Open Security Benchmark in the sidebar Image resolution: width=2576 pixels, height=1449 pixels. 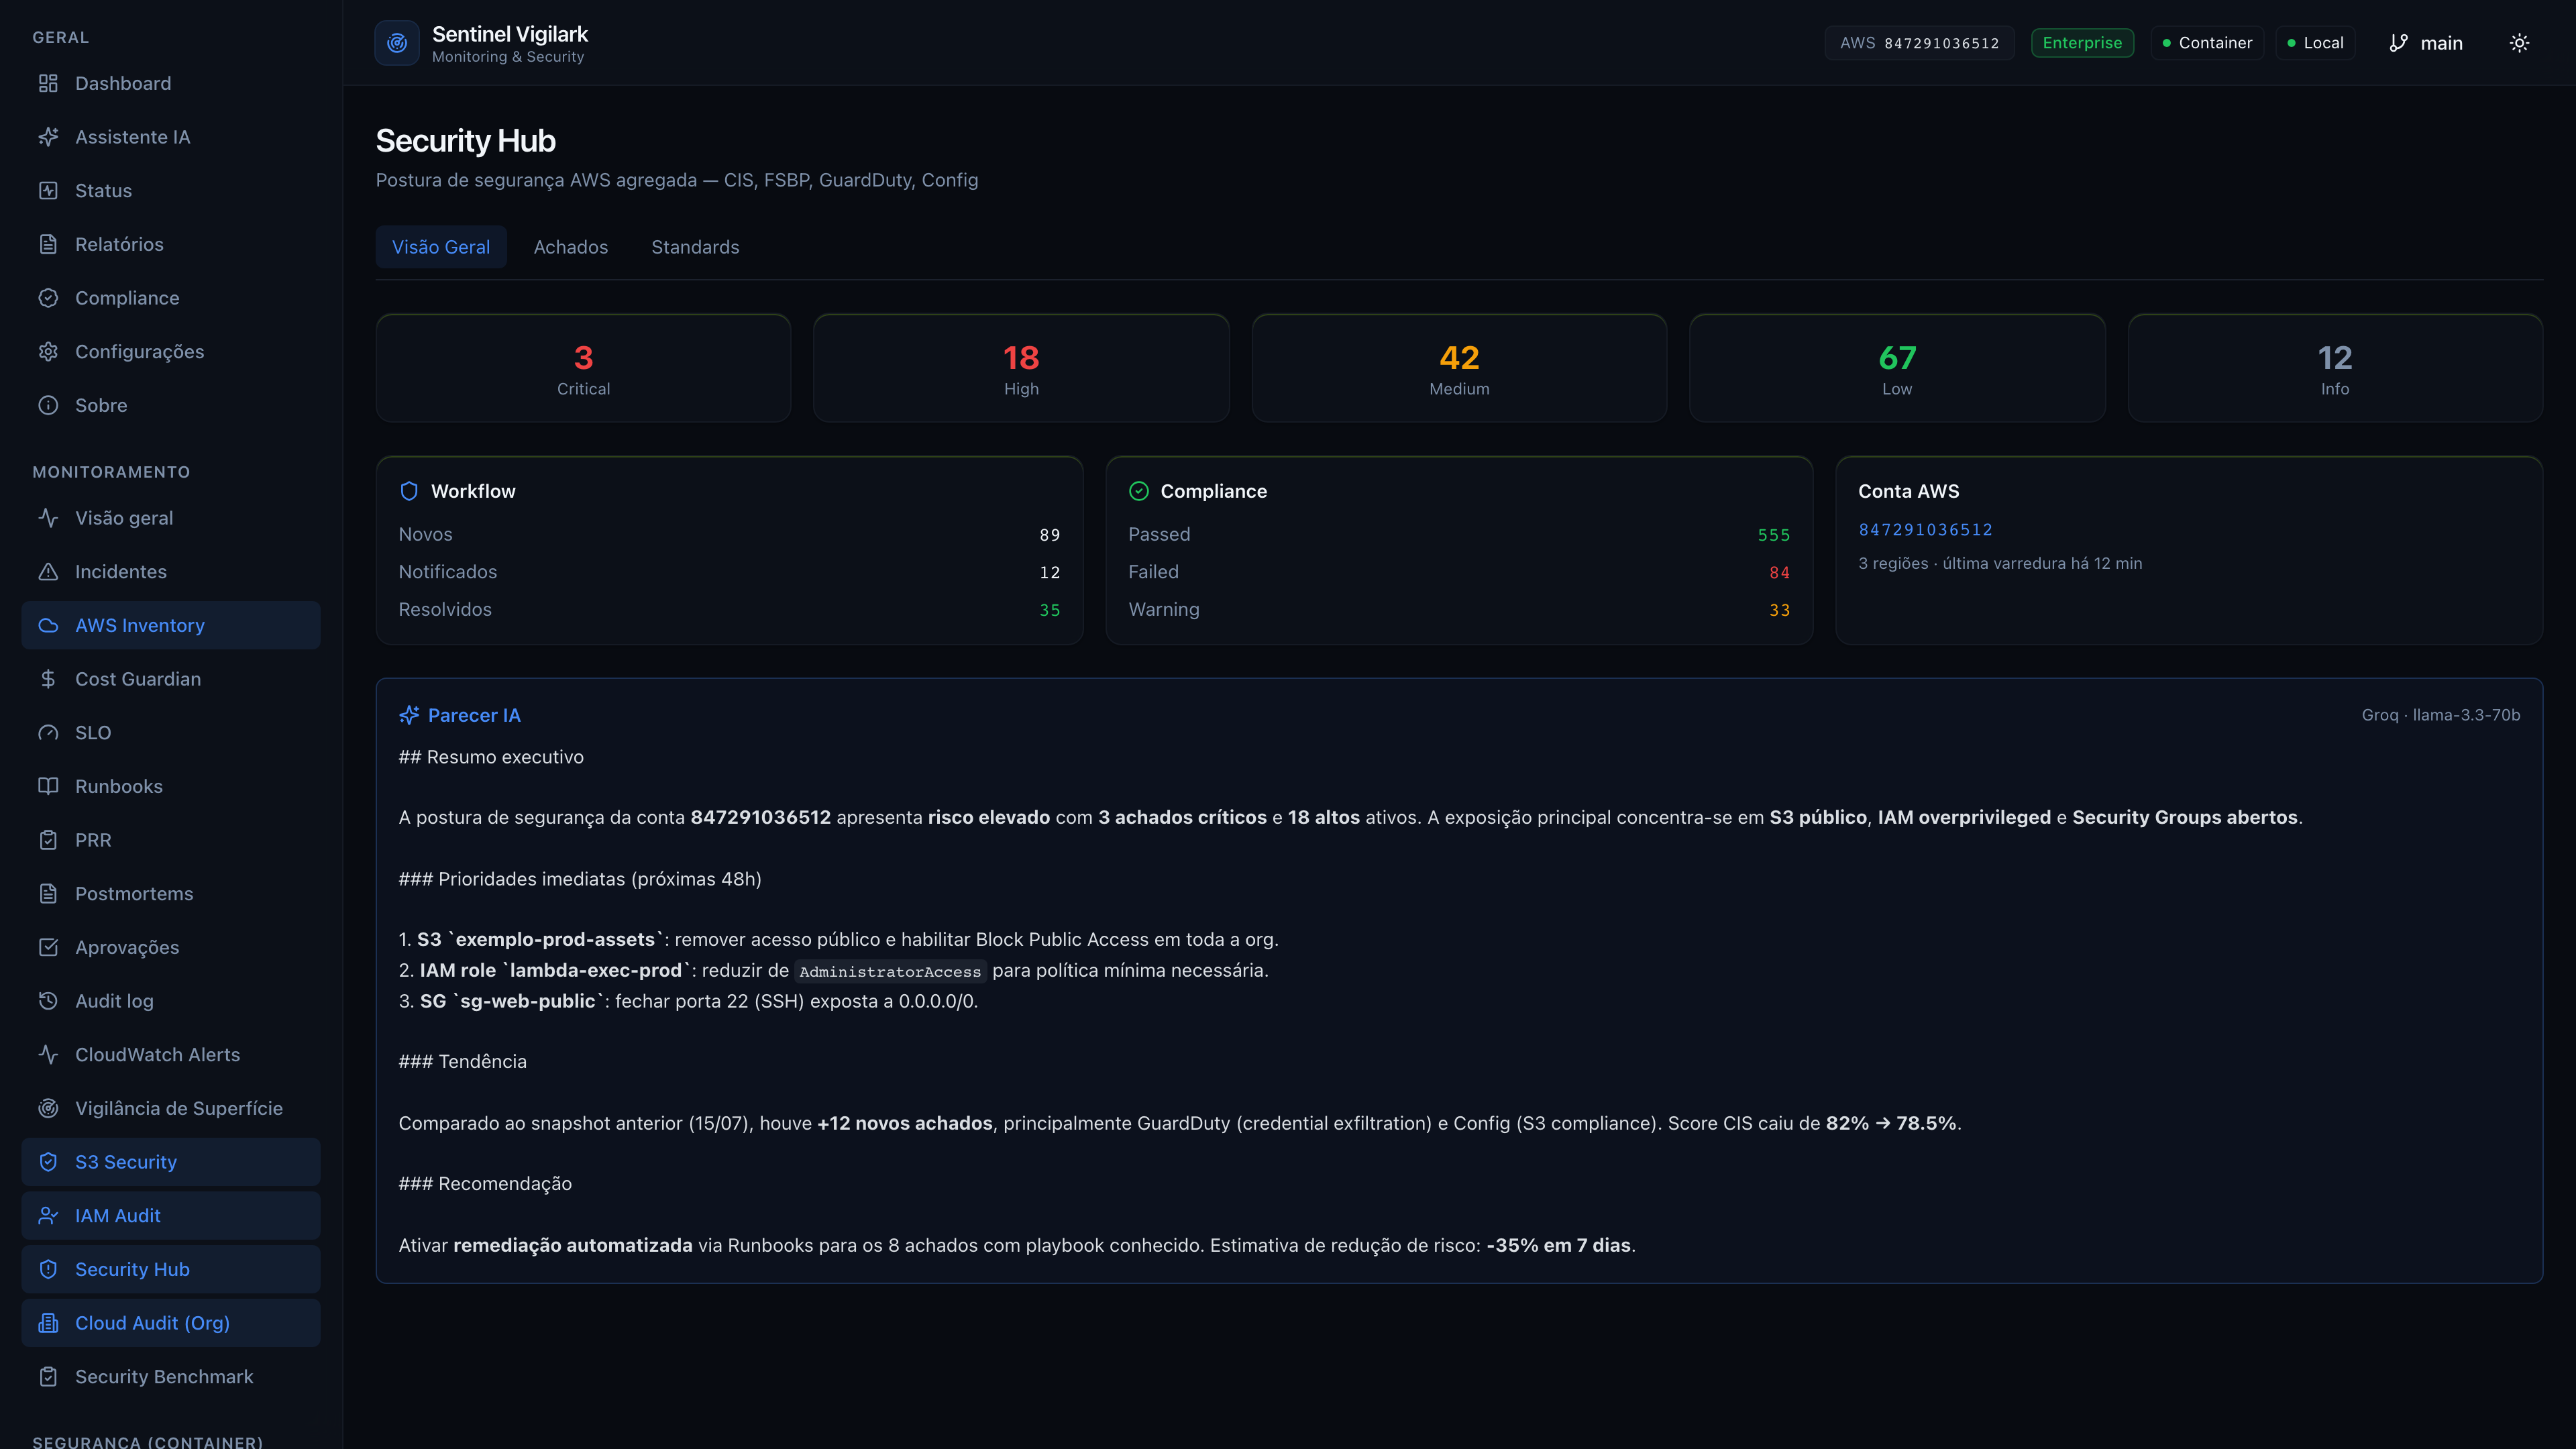pyautogui.click(x=171, y=1377)
